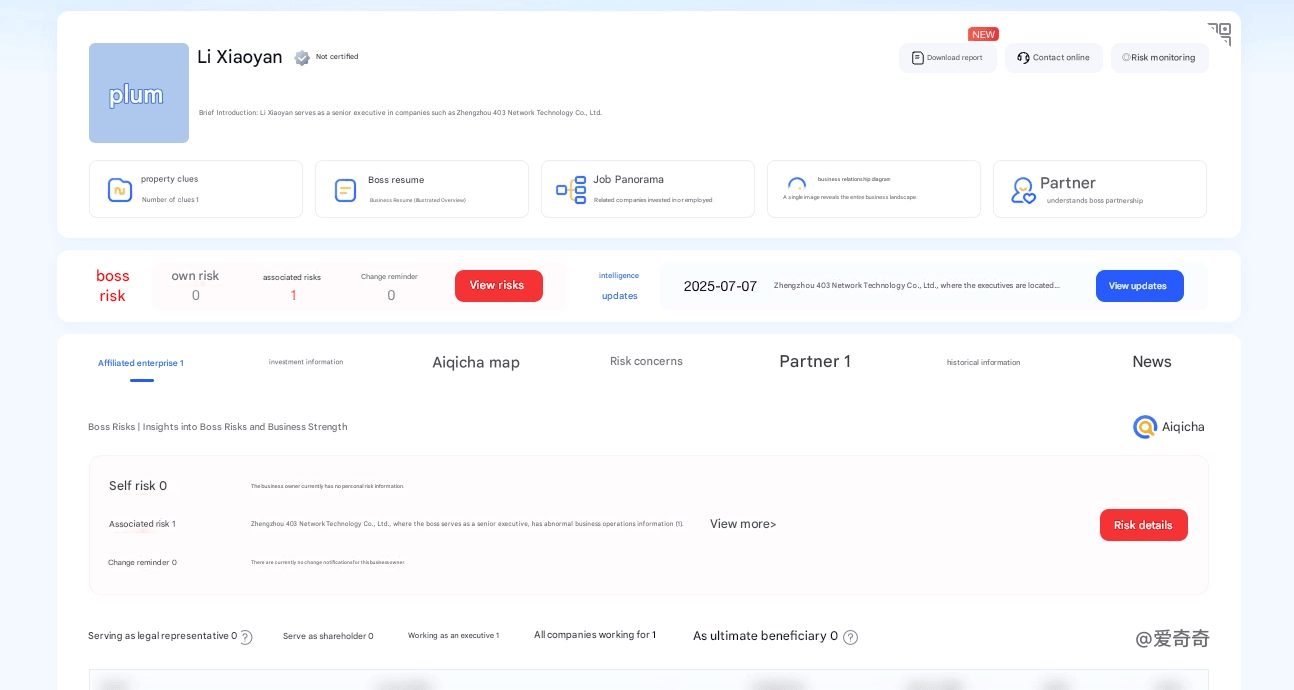
Task: Click the Risk monitoring button
Action: click(1159, 58)
